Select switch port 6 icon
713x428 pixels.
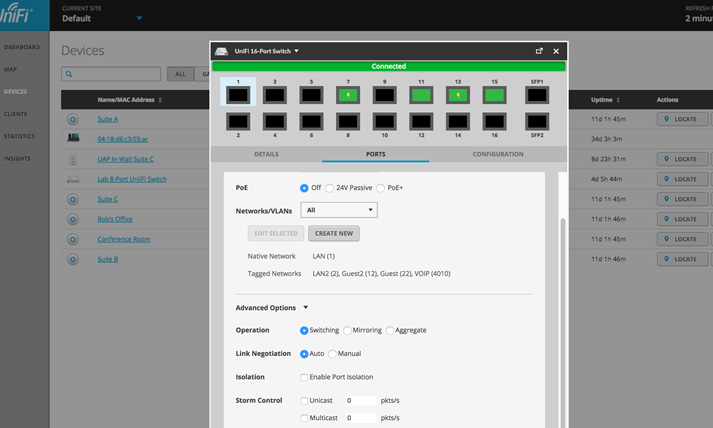coord(311,121)
